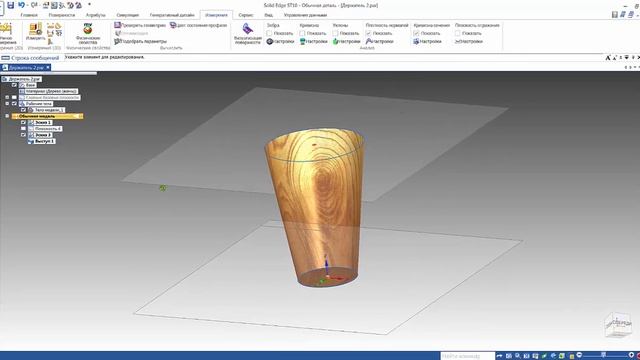Toggle Уклоны Показать checkbox
The image size is (640, 360).
click(336, 33)
